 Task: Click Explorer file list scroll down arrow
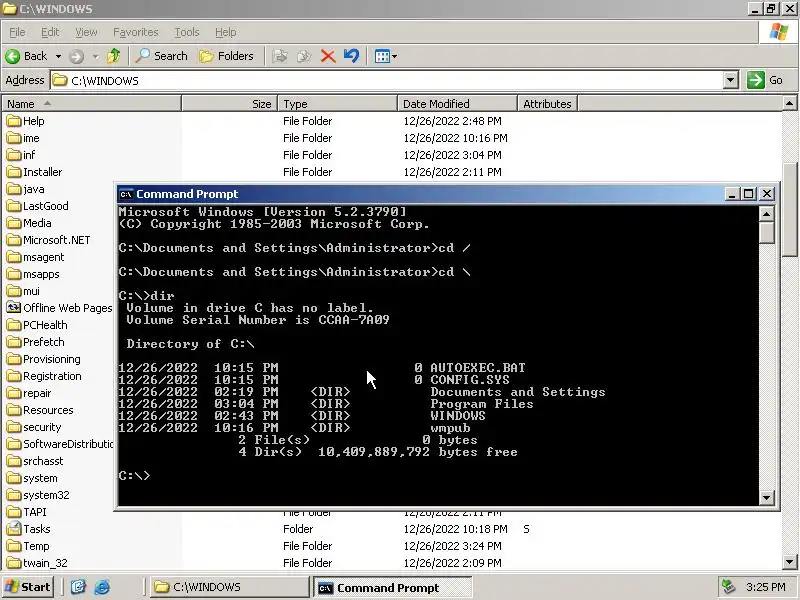click(790, 562)
